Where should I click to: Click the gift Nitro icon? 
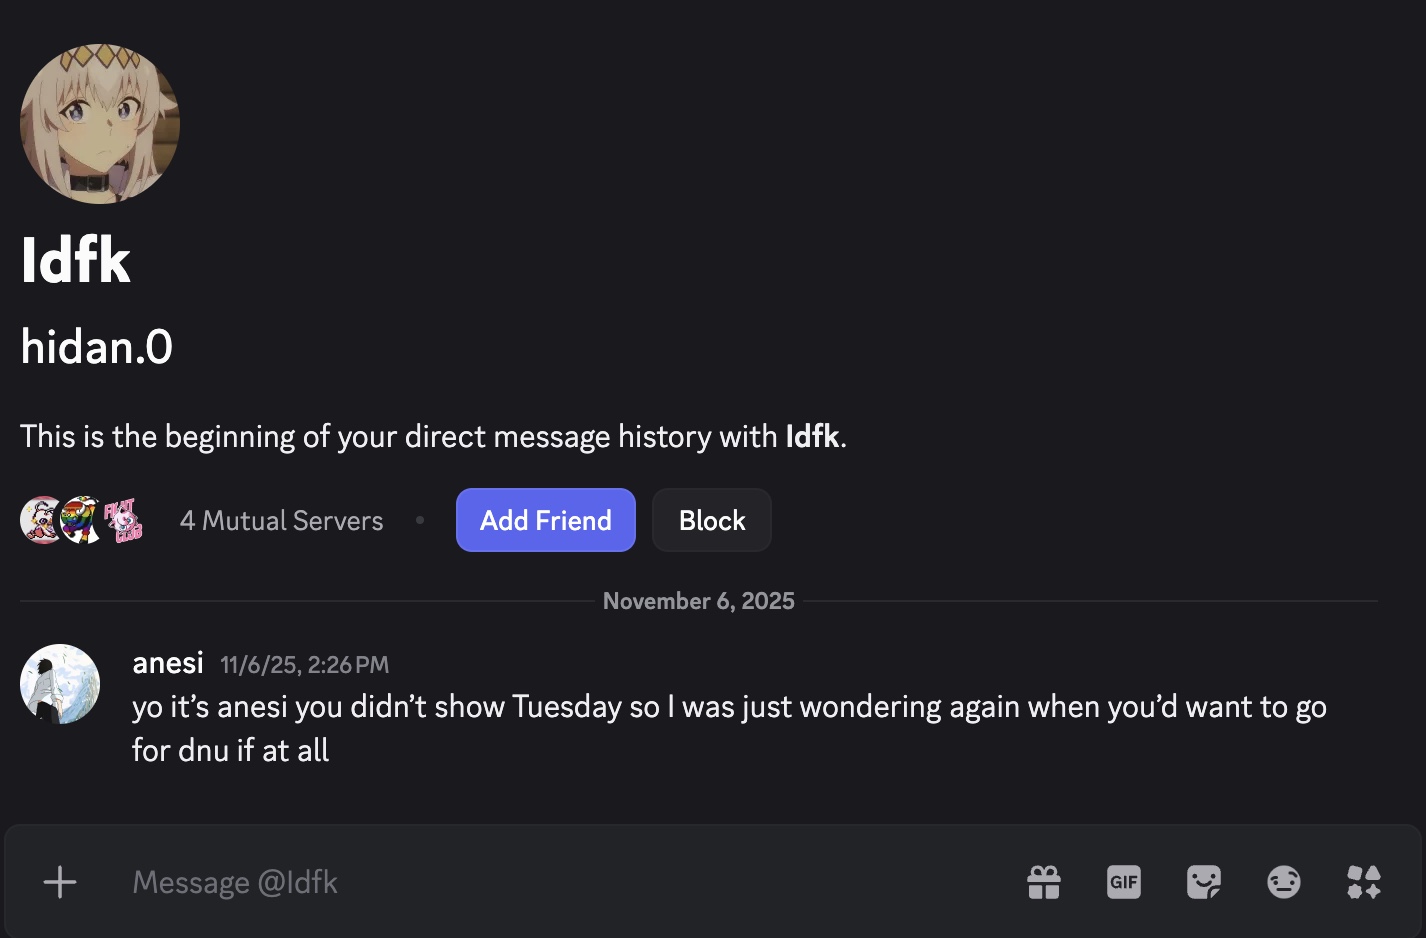[1044, 882]
